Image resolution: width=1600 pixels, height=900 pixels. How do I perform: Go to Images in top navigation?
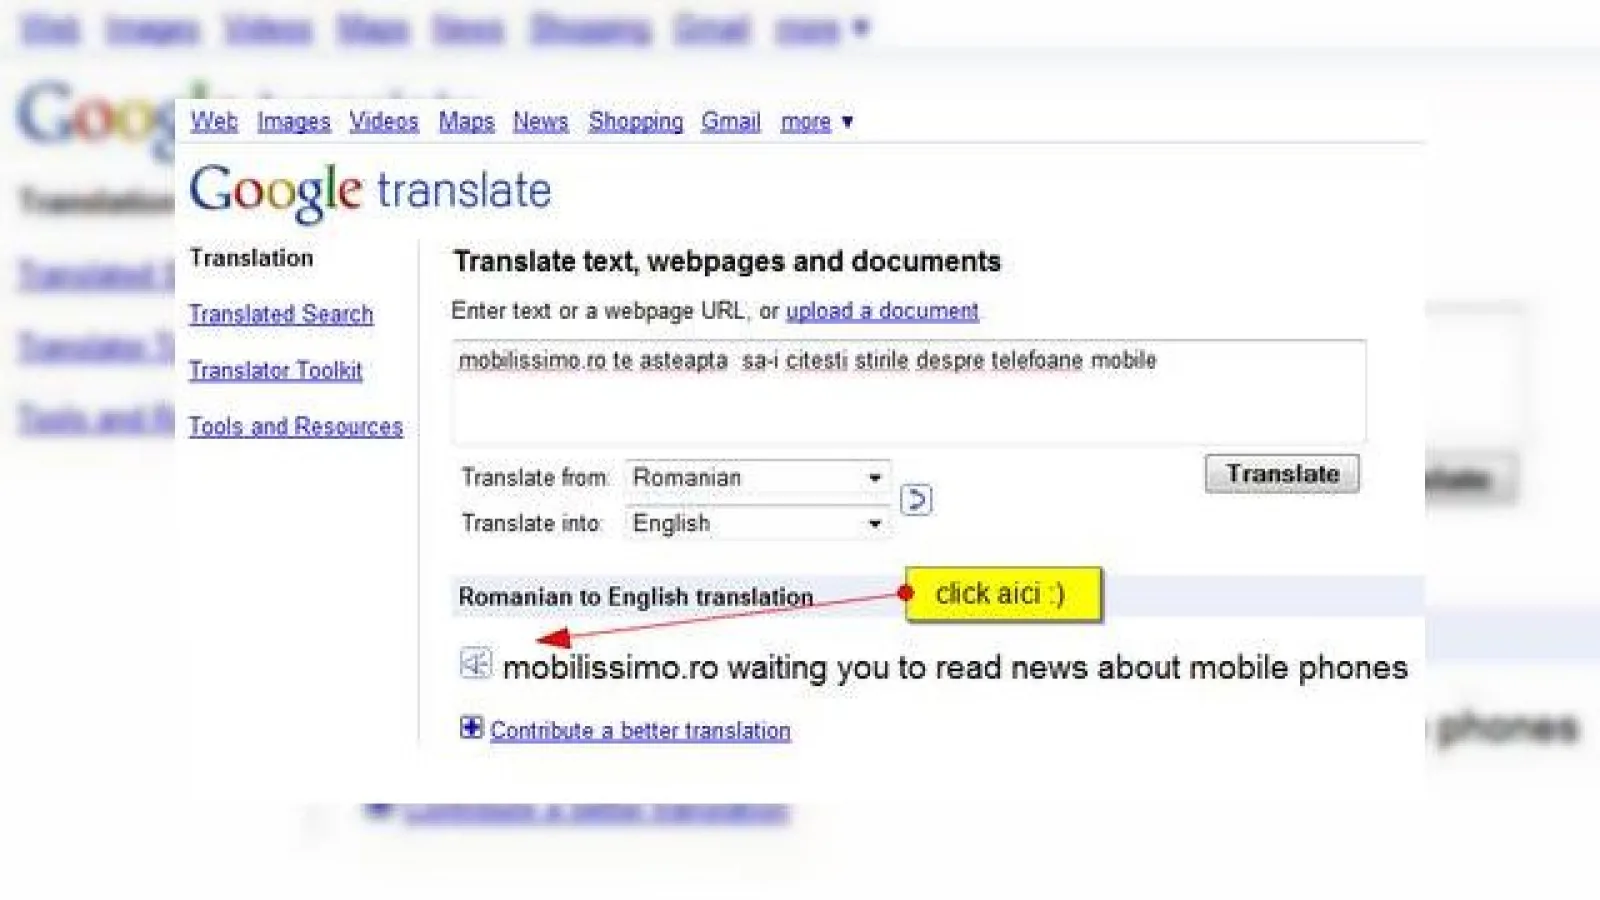(x=293, y=121)
